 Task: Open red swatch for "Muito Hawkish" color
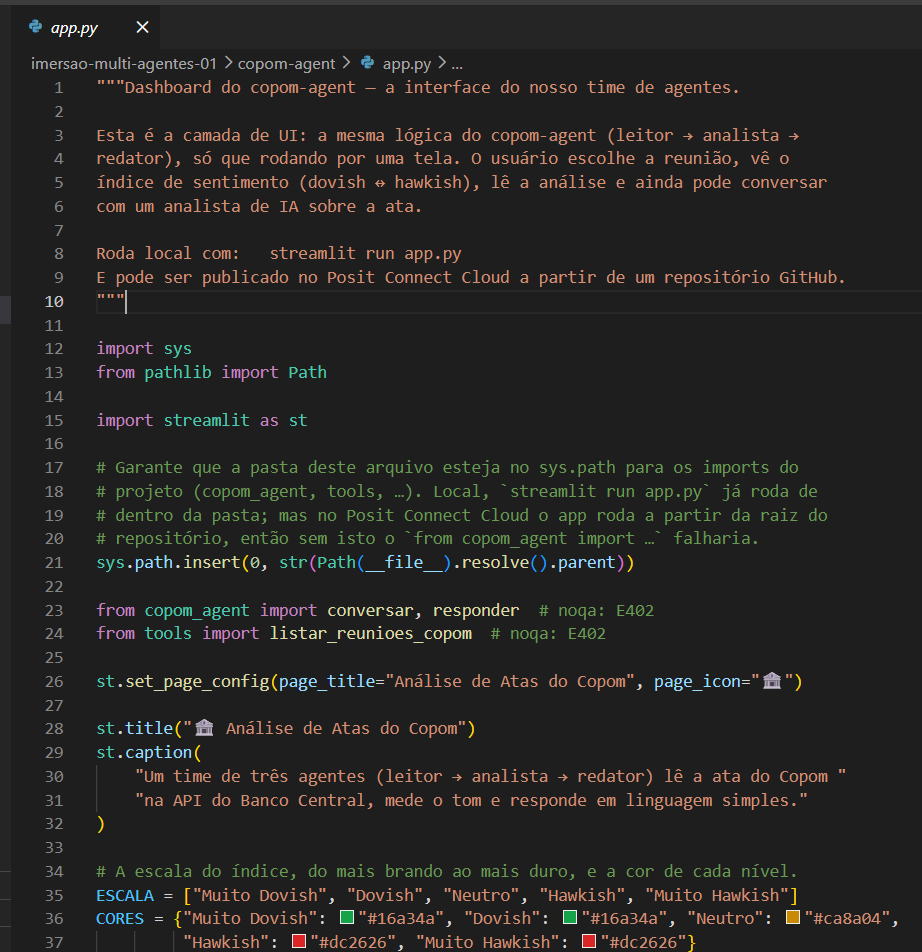588,941
